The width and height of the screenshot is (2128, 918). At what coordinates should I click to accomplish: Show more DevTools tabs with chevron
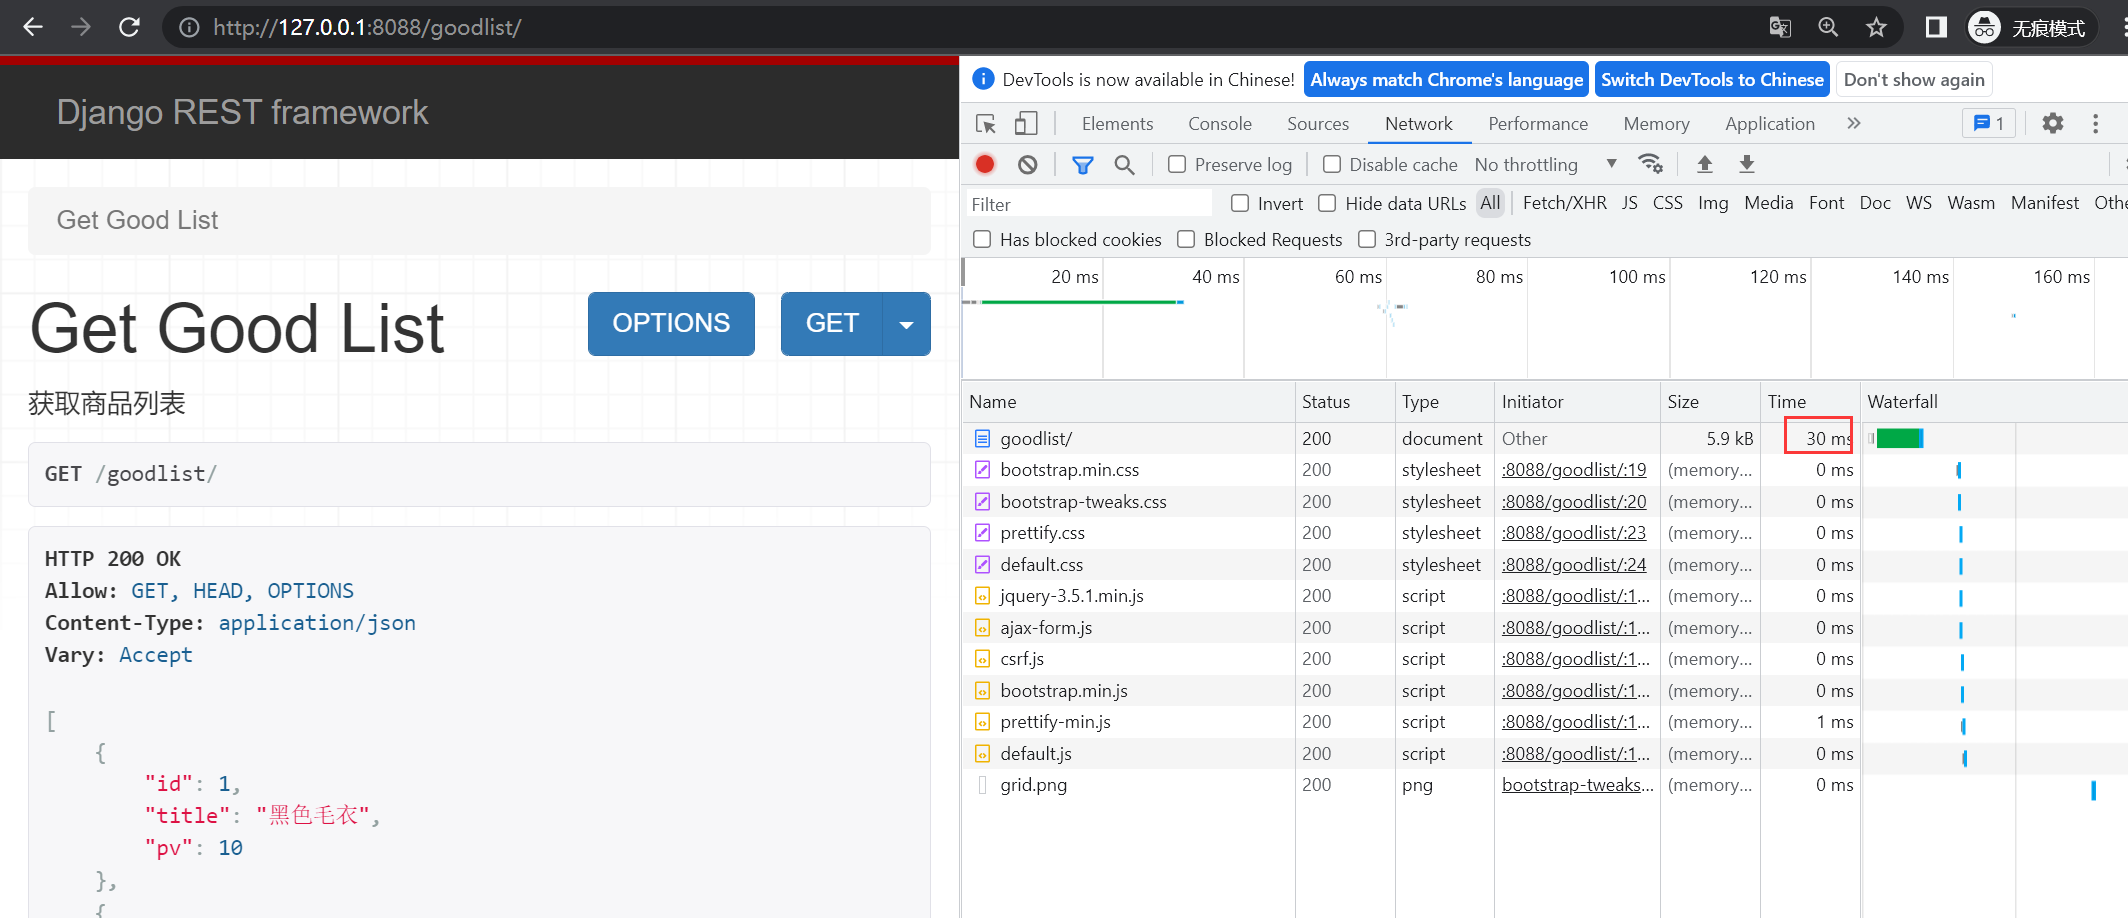click(1854, 123)
